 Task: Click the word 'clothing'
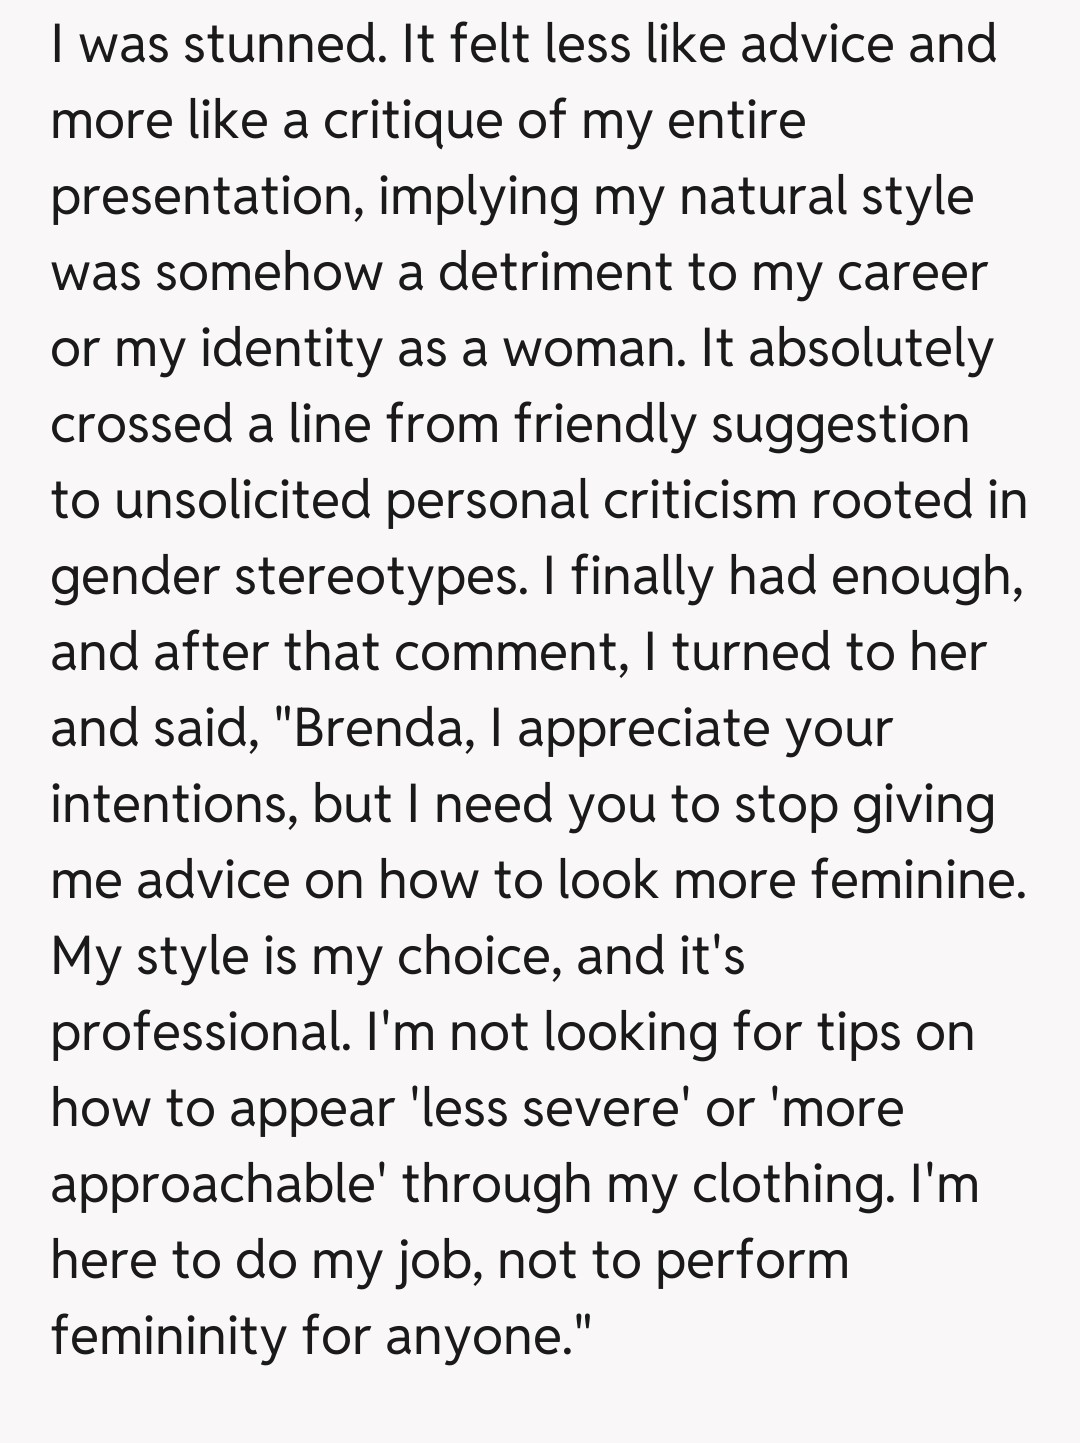tap(790, 1185)
